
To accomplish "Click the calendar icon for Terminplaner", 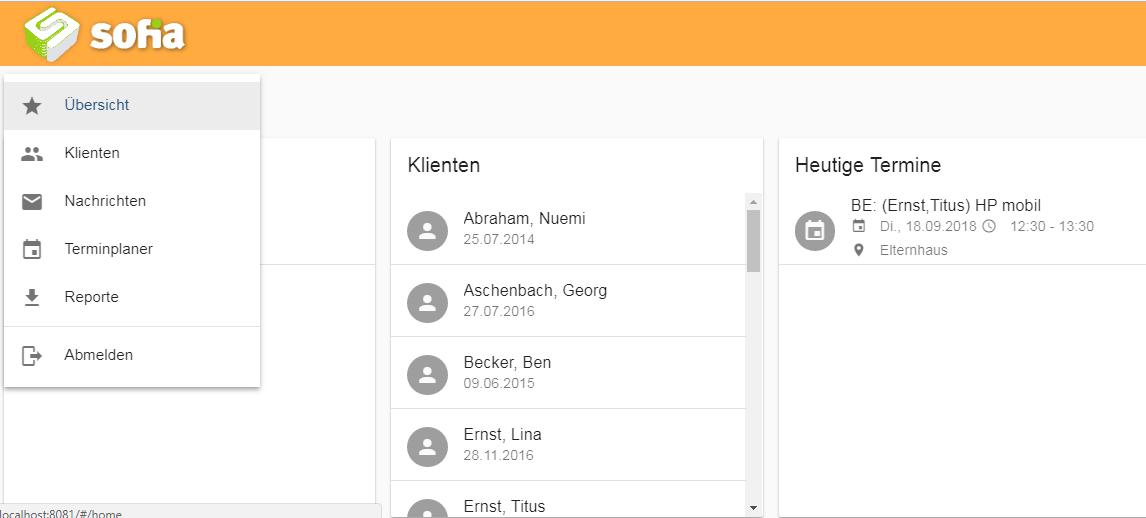I will (32, 250).
